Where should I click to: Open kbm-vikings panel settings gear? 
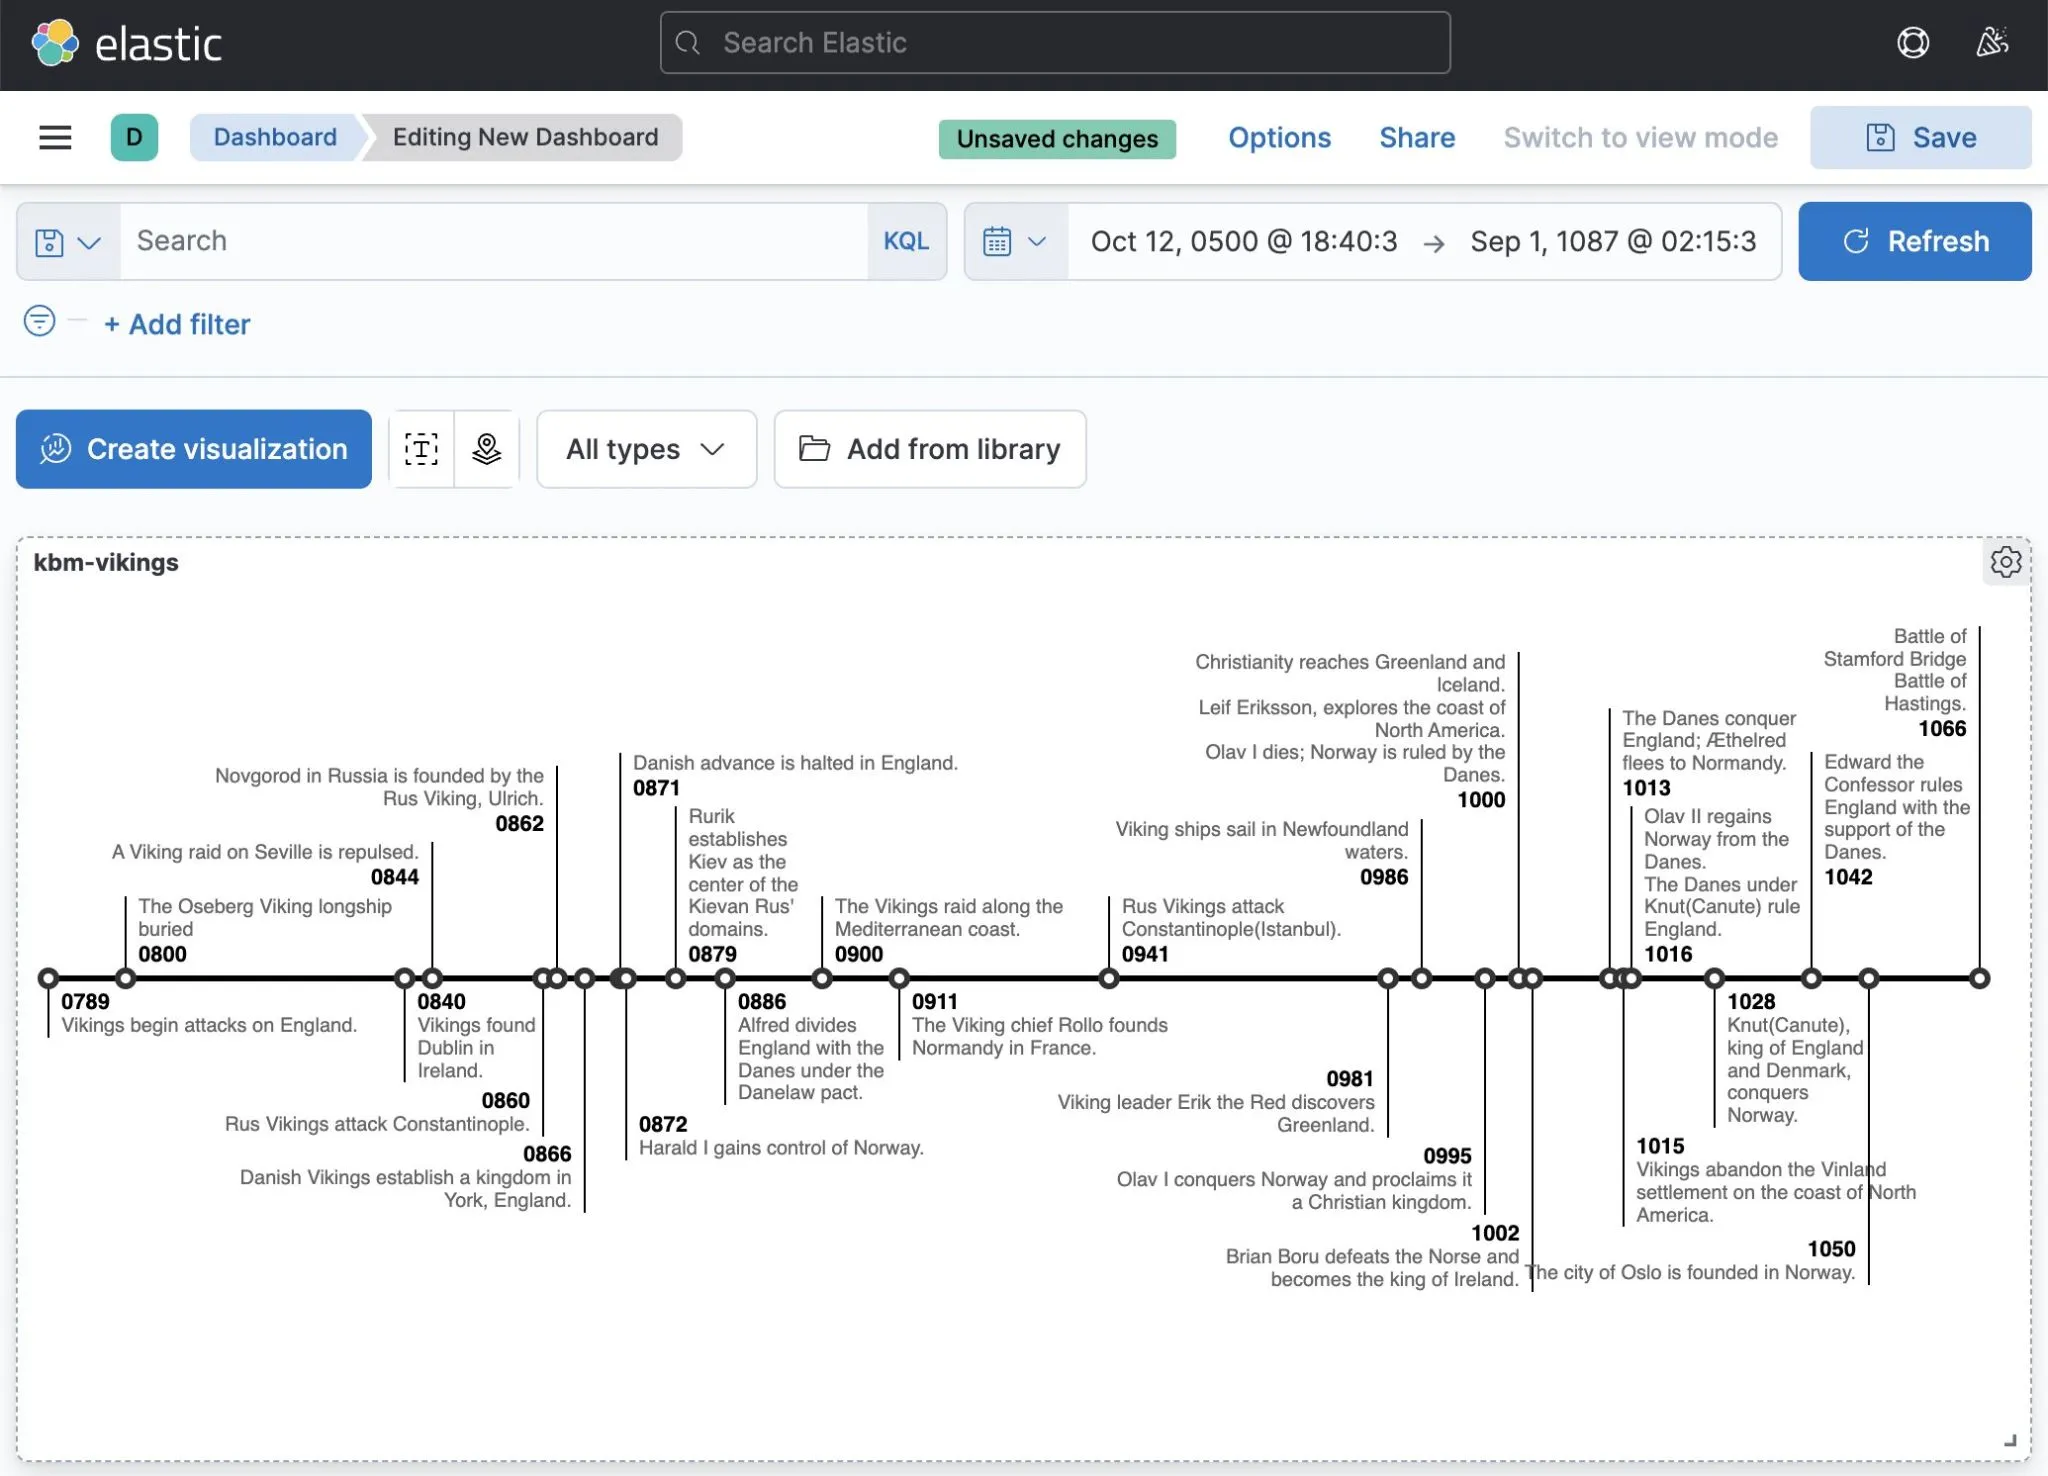pyautogui.click(x=2006, y=562)
